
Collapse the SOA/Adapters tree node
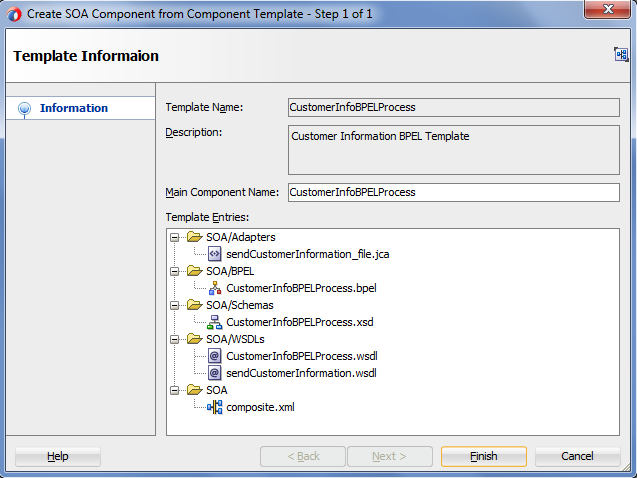coord(175,237)
